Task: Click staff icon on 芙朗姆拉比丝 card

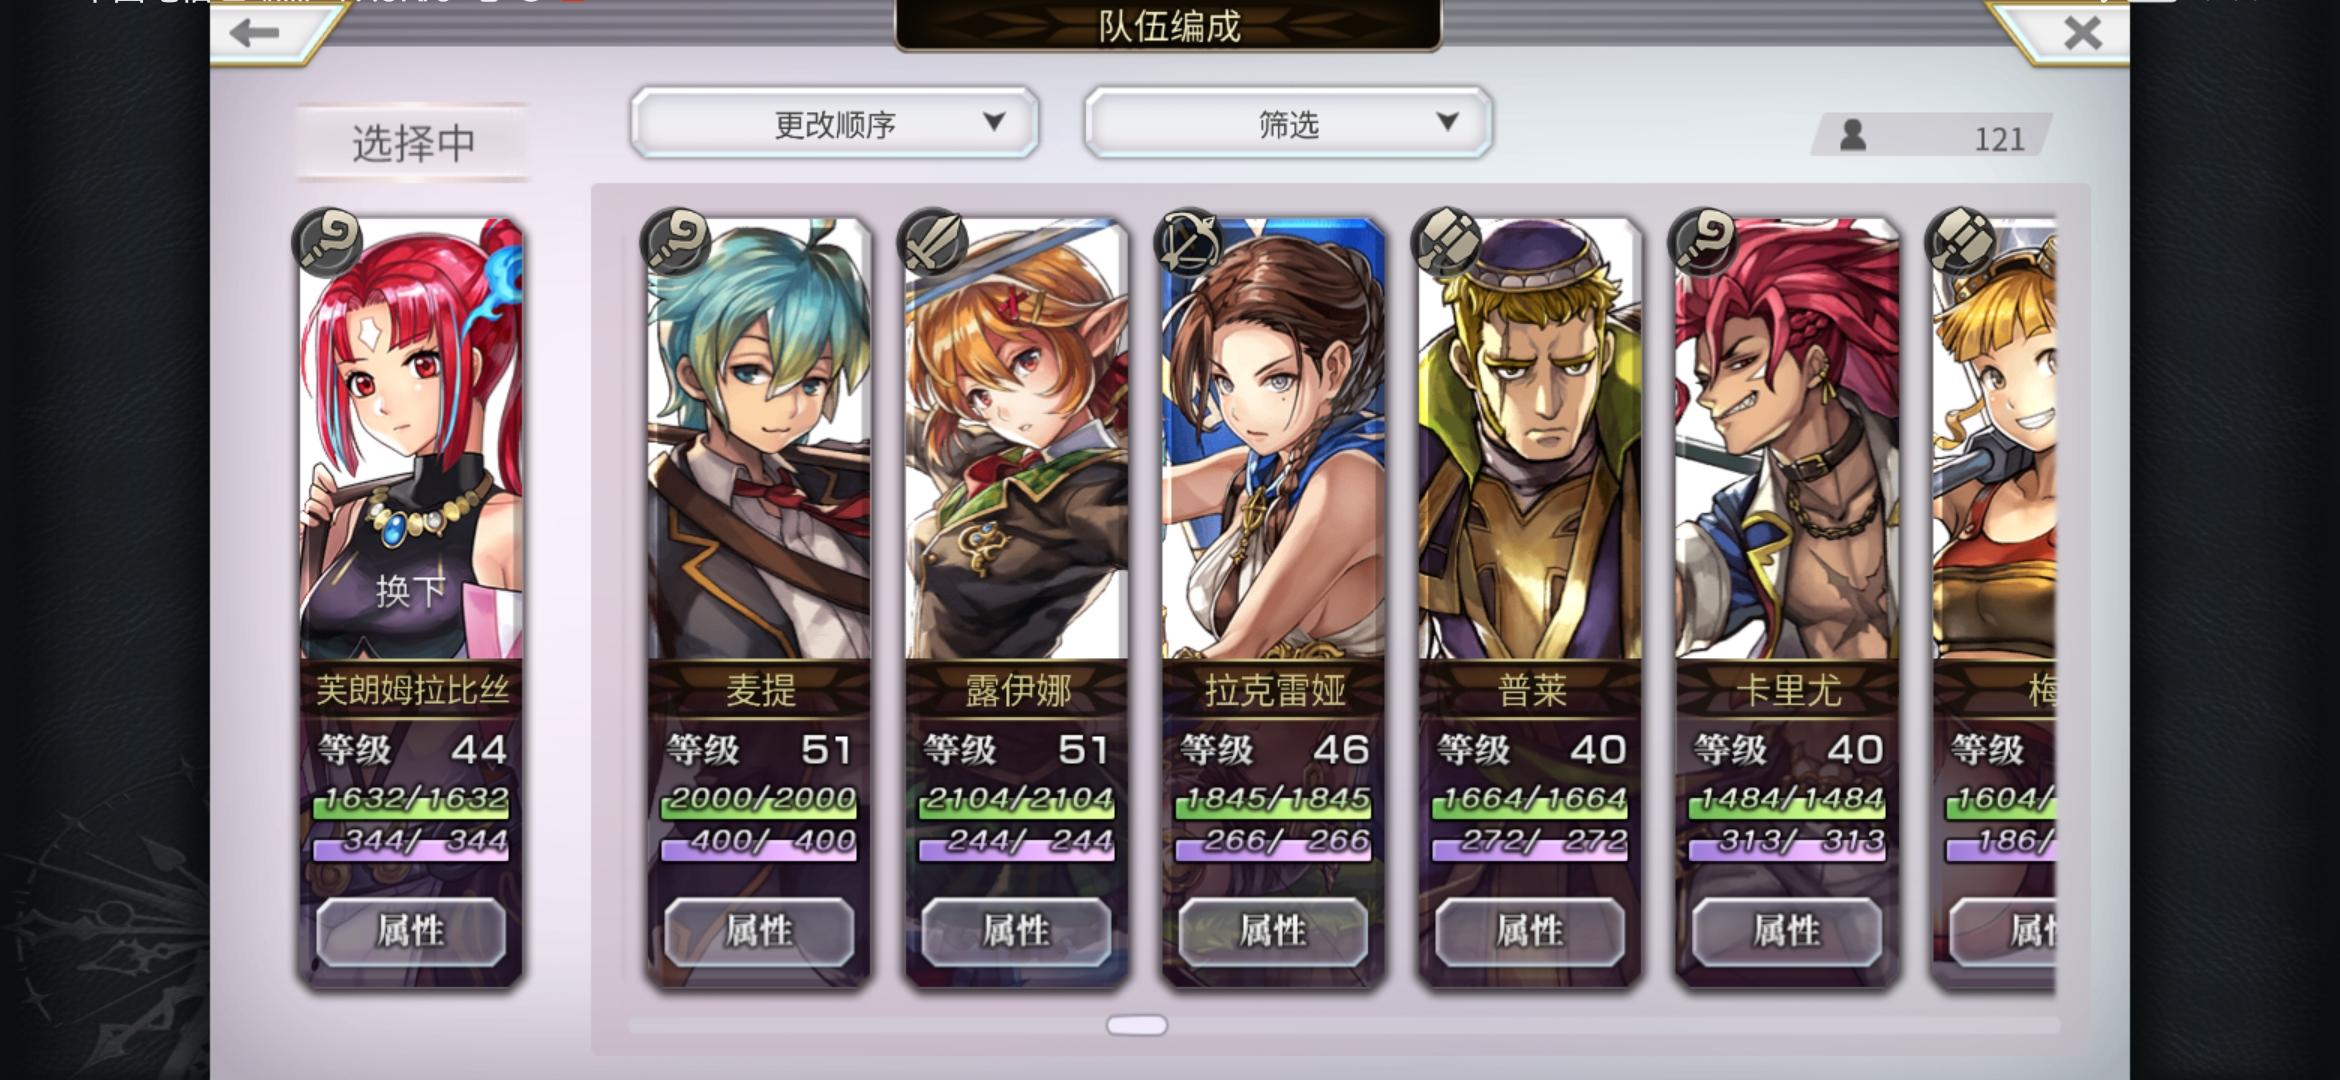Action: [327, 242]
